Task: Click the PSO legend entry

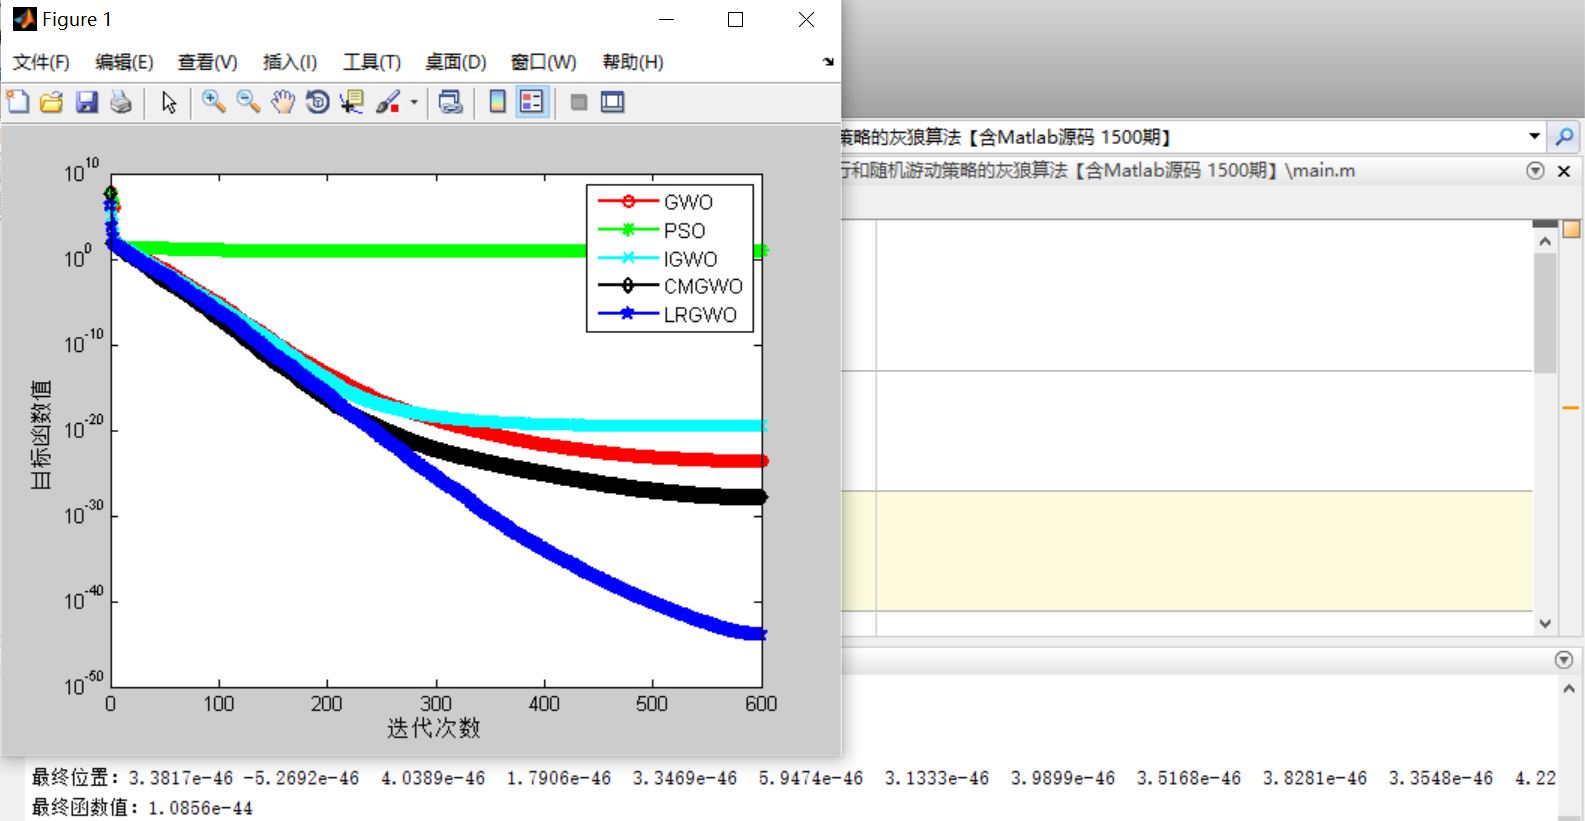Action: (652, 230)
